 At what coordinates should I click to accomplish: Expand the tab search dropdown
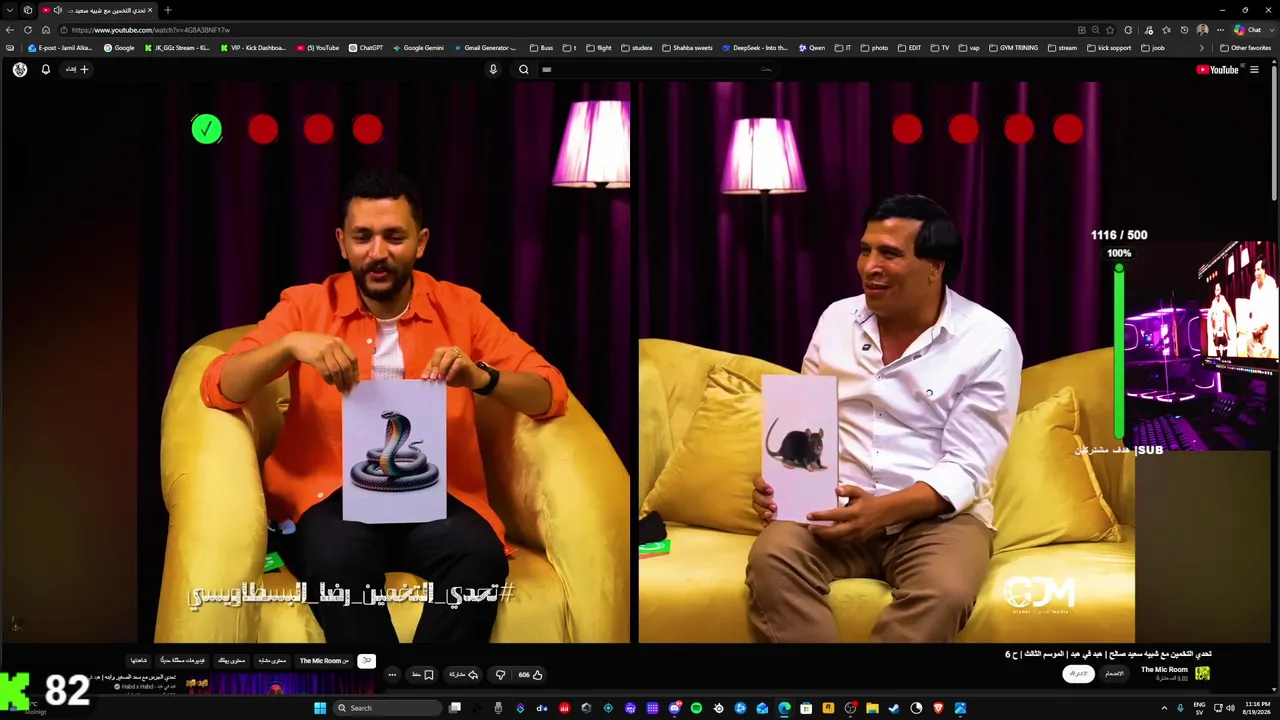9,10
